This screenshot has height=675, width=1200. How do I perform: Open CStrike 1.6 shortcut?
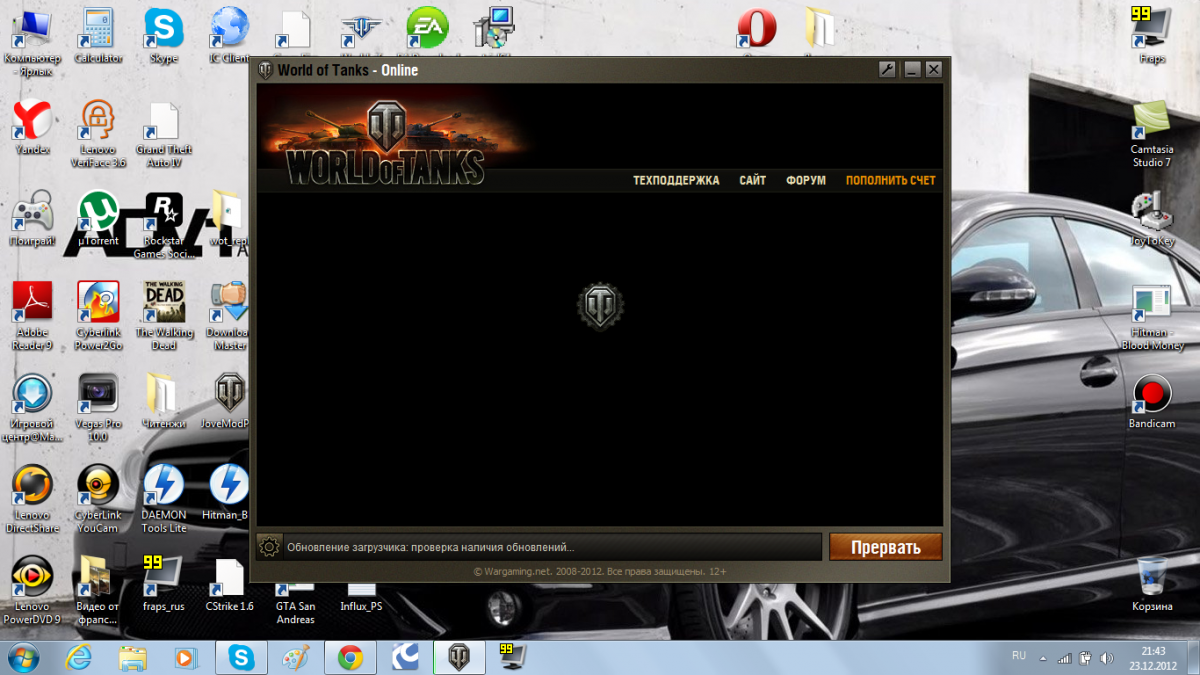click(229, 583)
